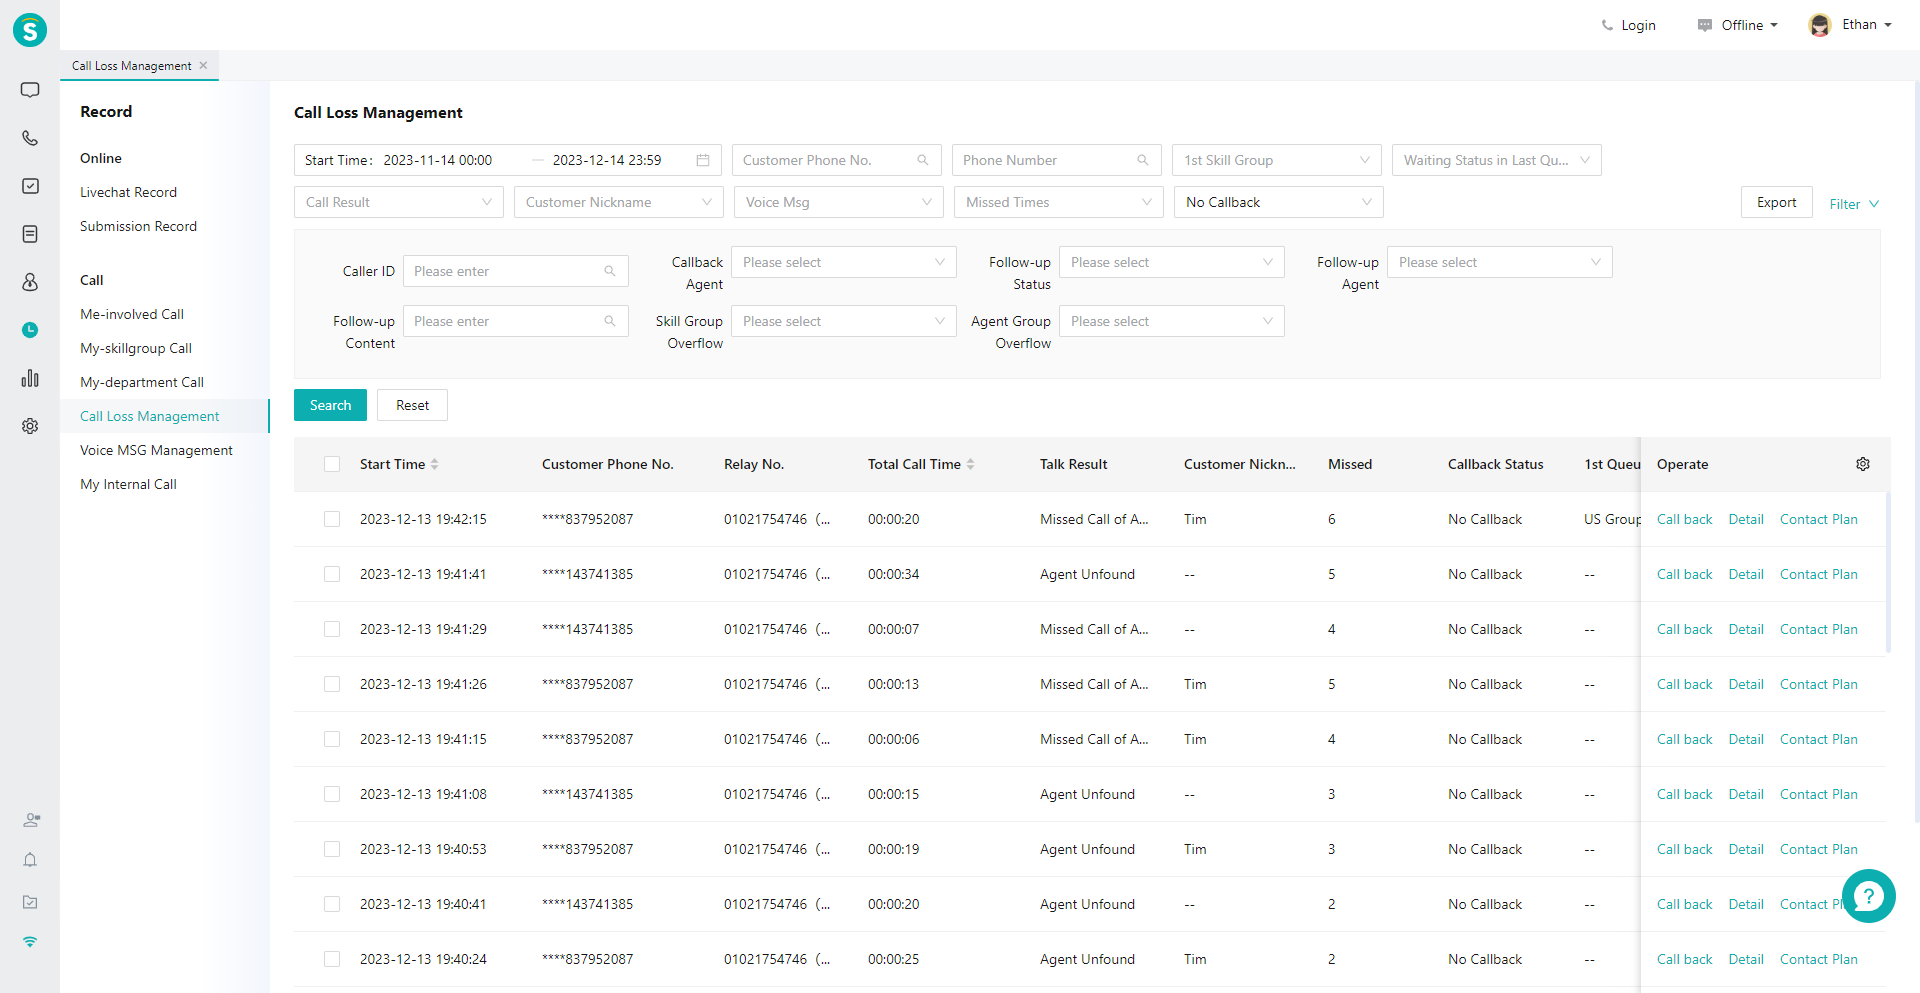Open the chat sidebar icon
The image size is (1920, 993).
pyautogui.click(x=30, y=90)
